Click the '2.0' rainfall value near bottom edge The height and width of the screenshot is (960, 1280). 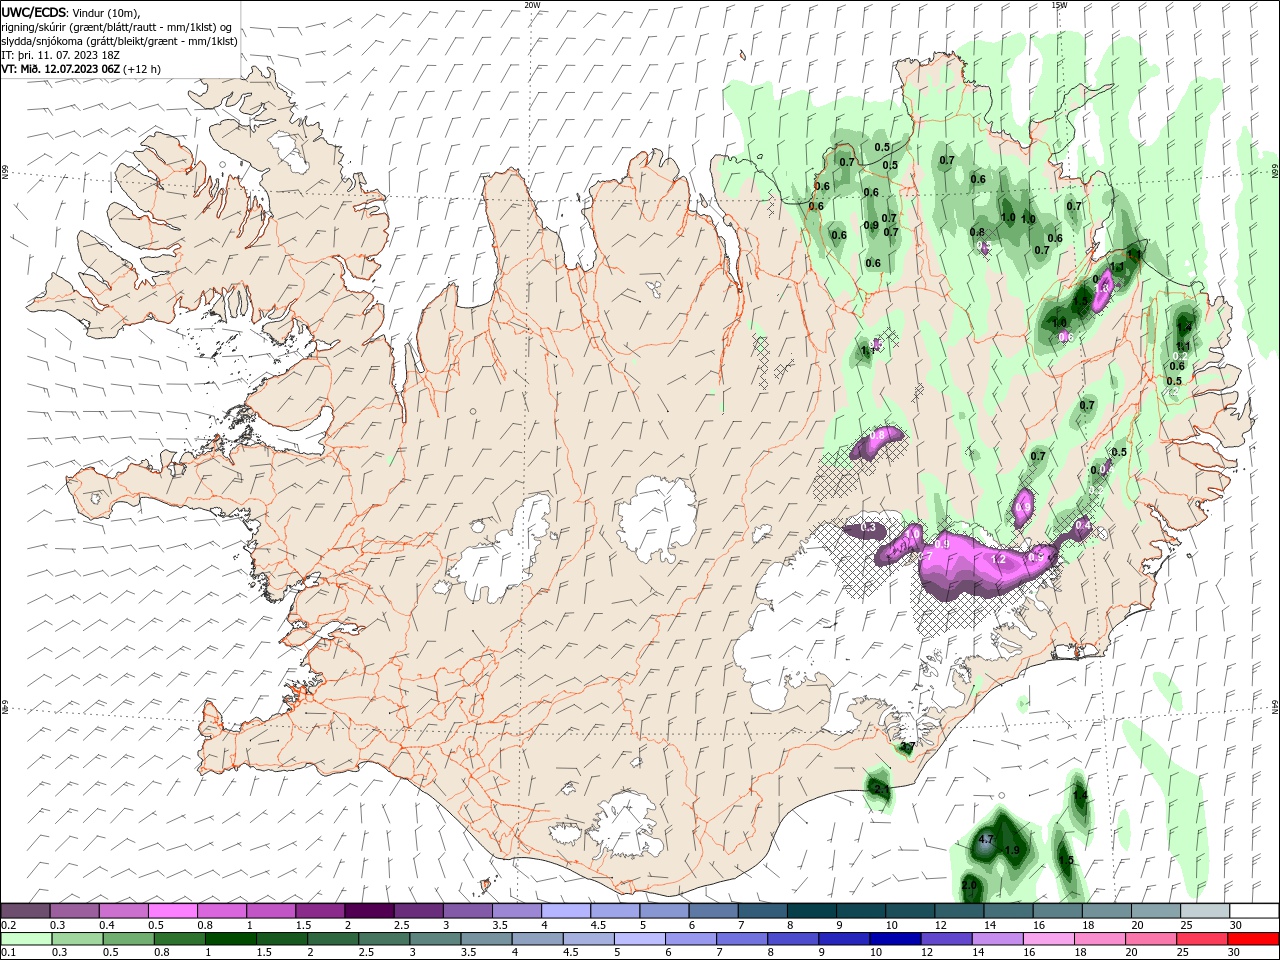point(969,886)
